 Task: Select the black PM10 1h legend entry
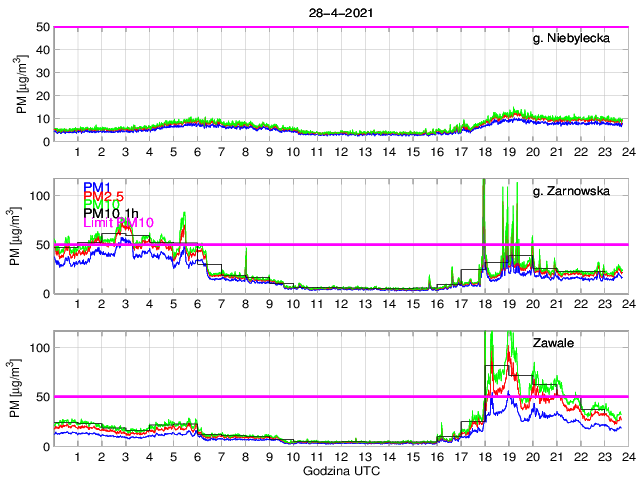click(x=113, y=211)
